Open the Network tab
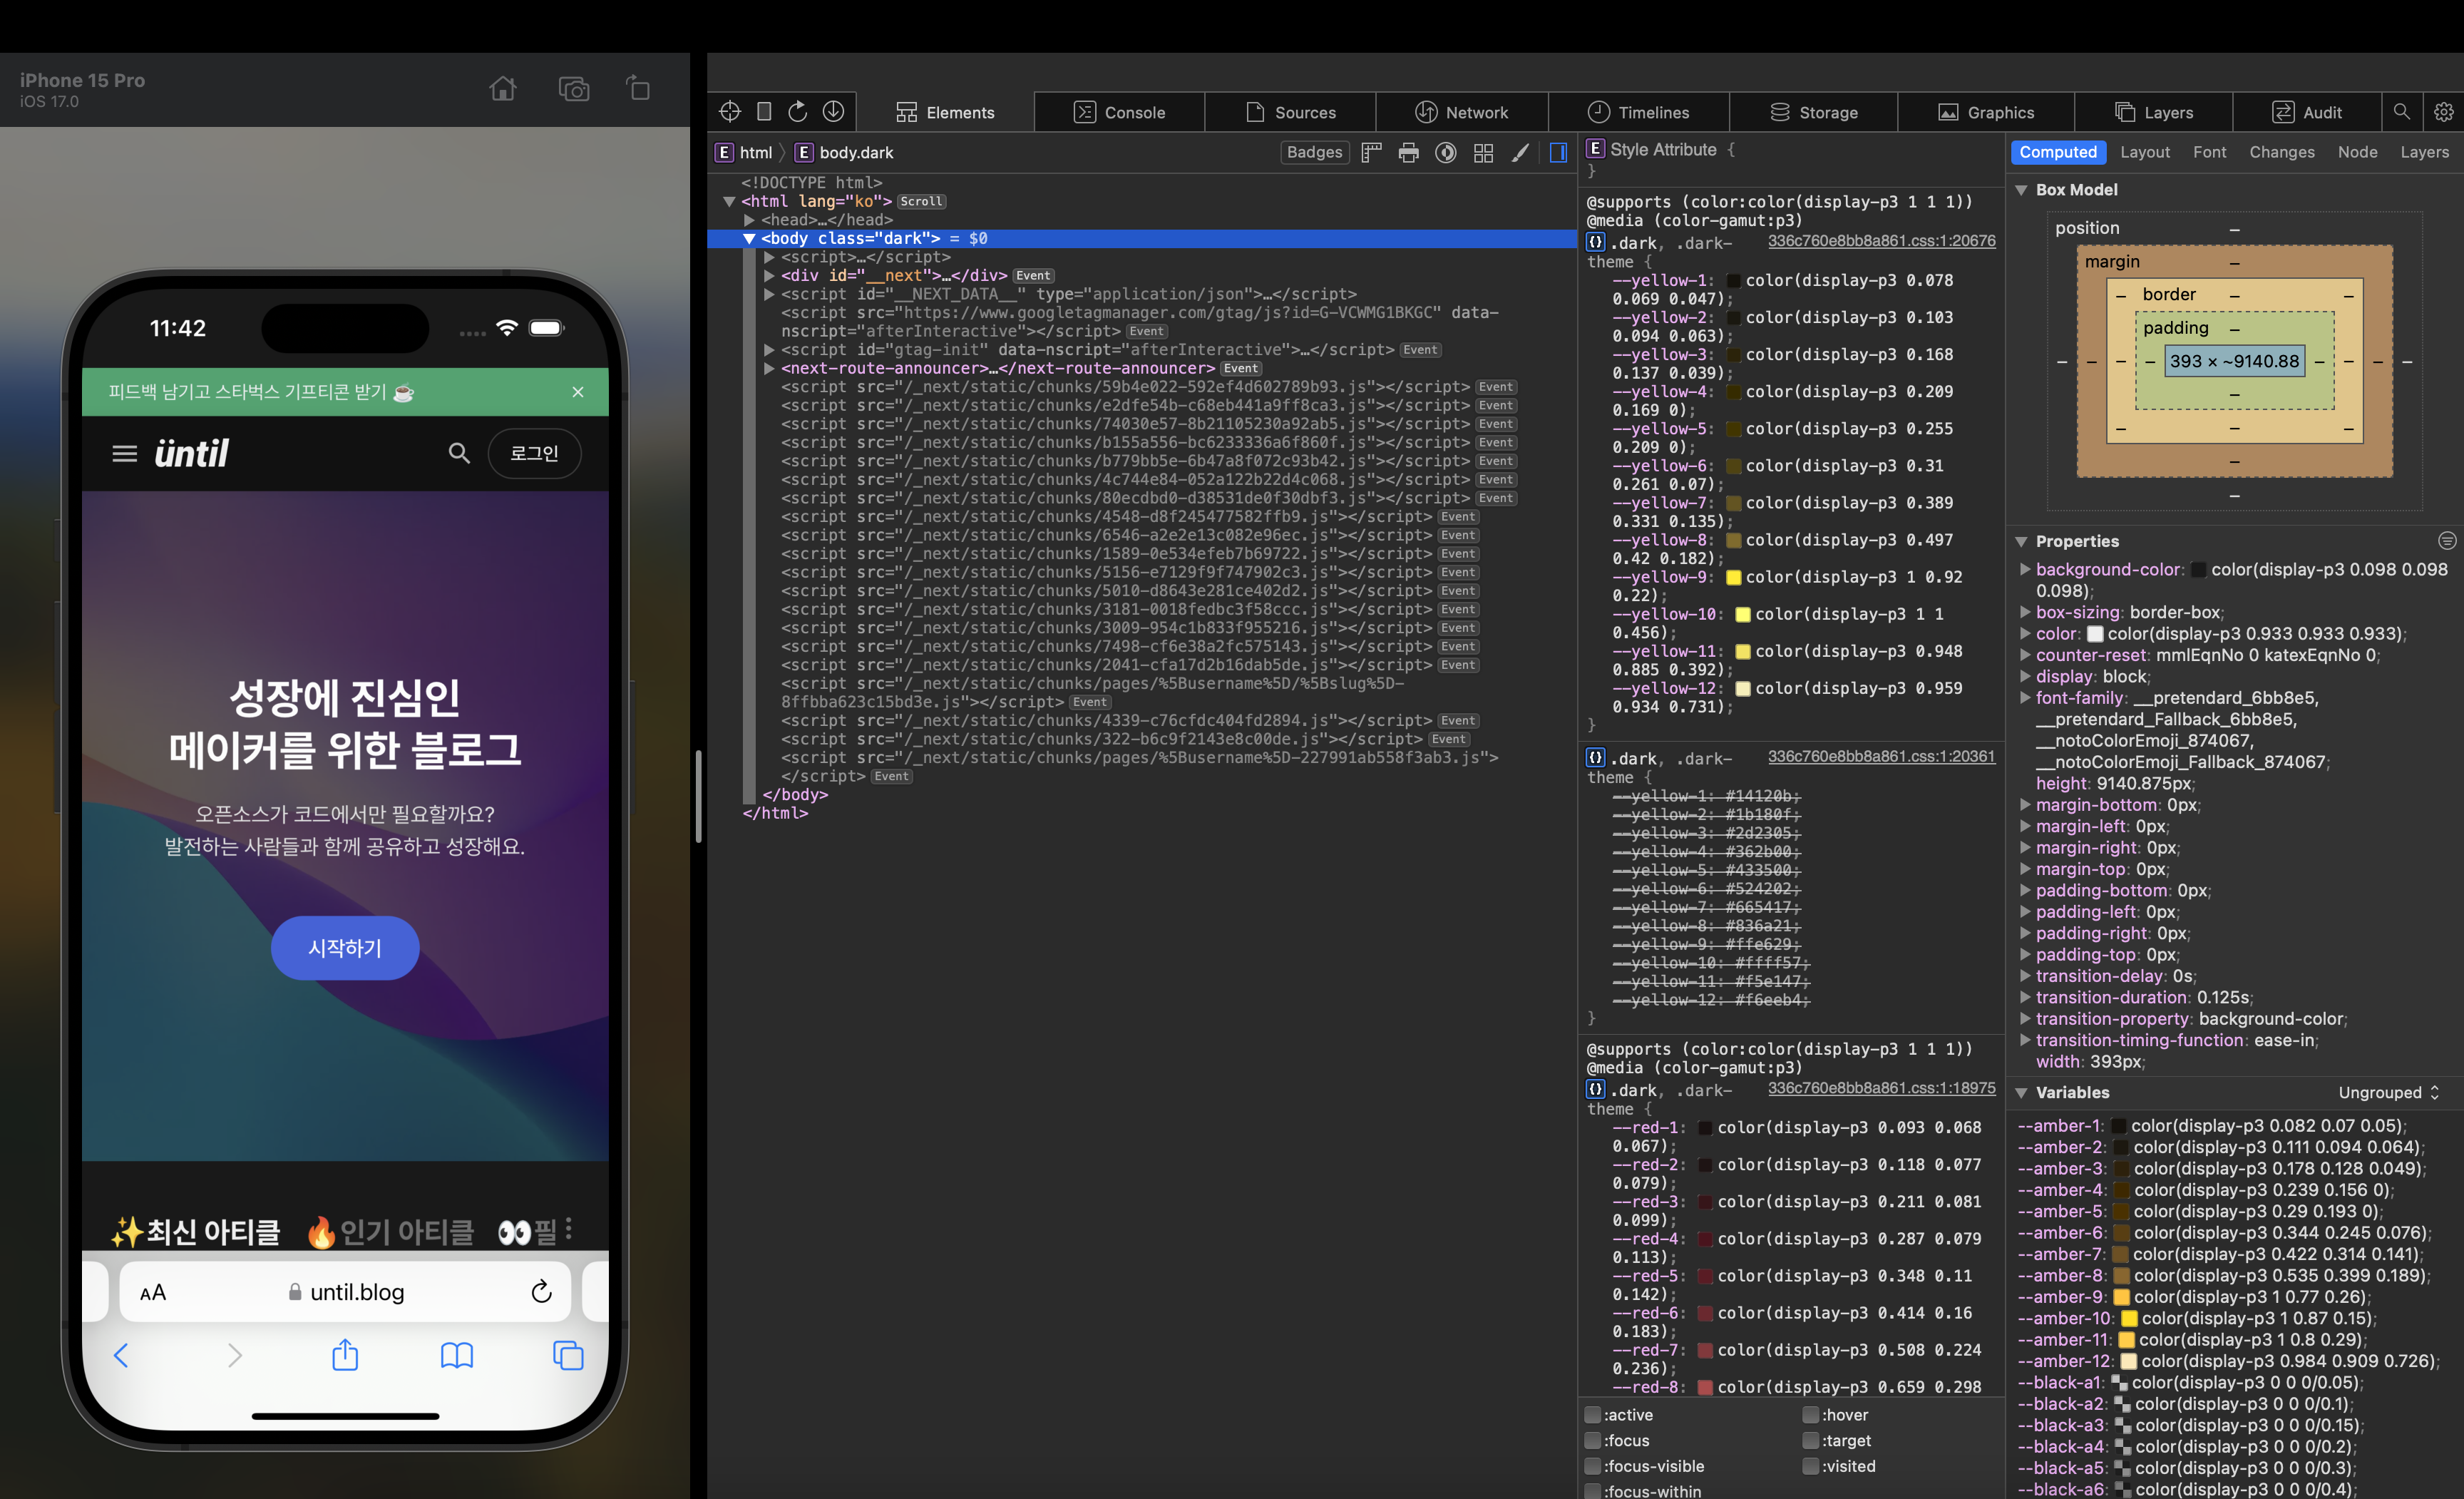Image resolution: width=2464 pixels, height=1499 pixels. (1462, 112)
